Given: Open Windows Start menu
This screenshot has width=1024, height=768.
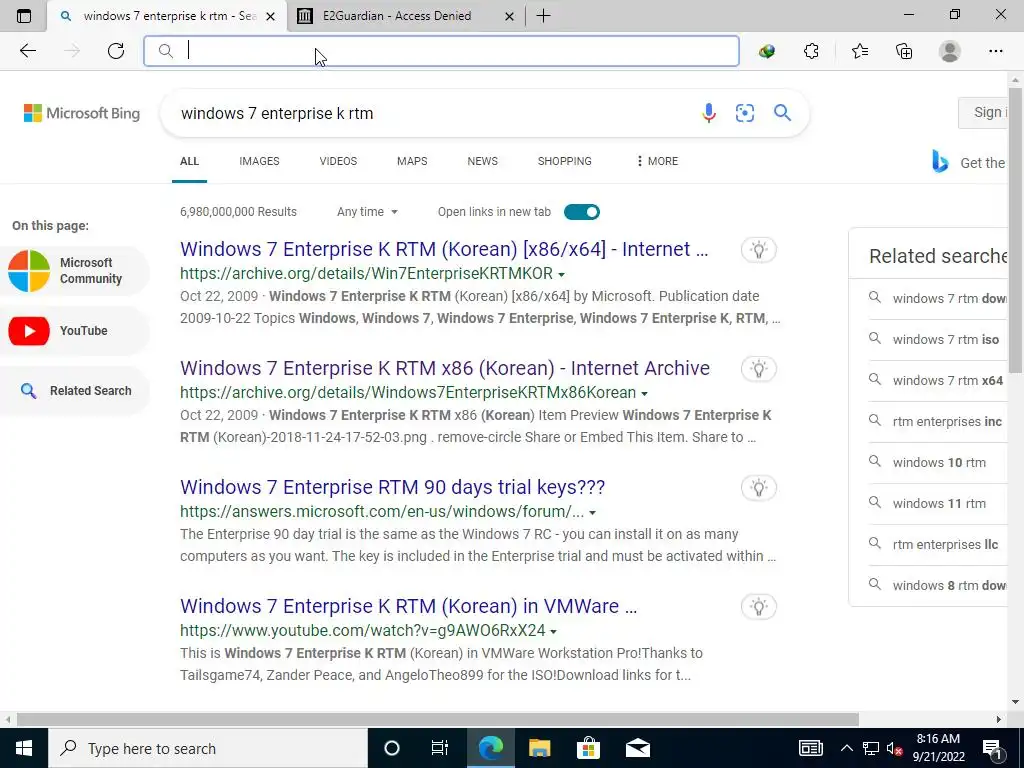Looking at the screenshot, I should pyautogui.click(x=24, y=748).
